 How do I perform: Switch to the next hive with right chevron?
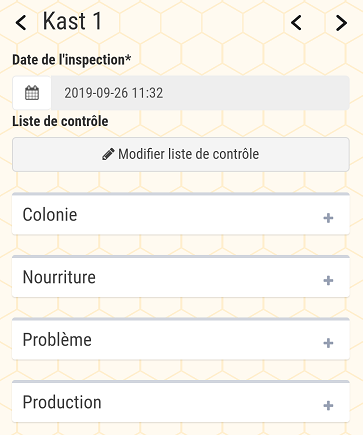341,23
